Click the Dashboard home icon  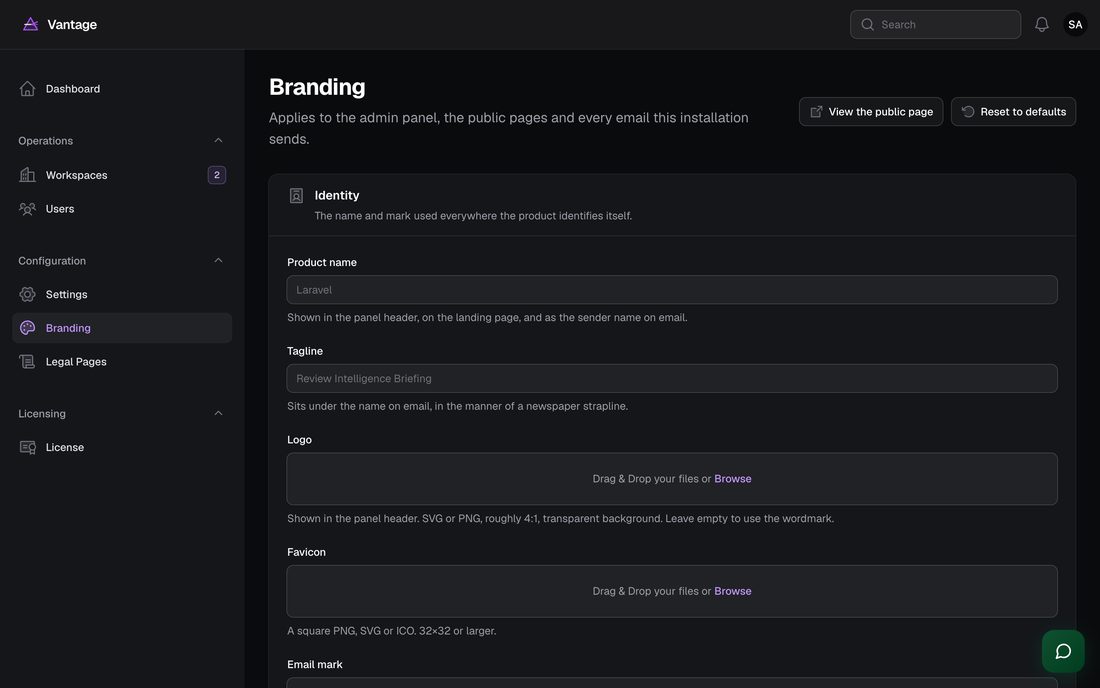(27, 89)
